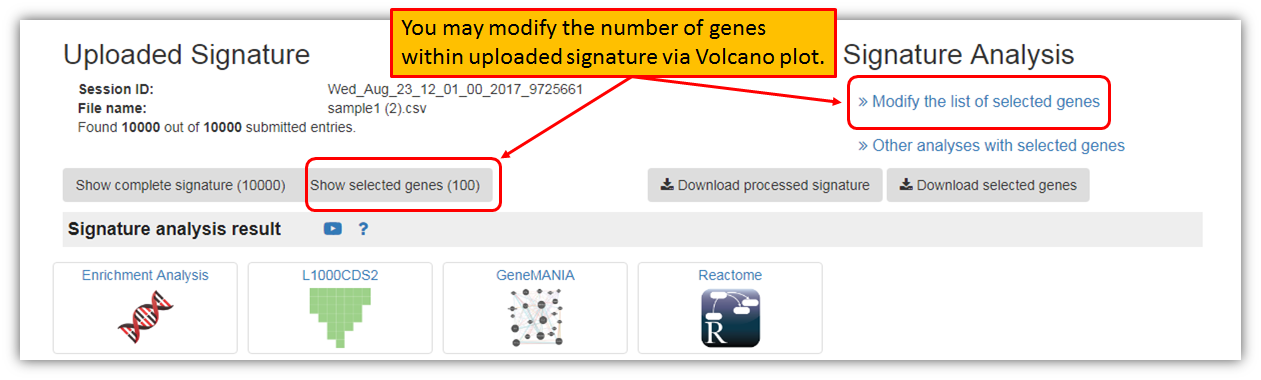The image size is (1261, 380).
Task: Click the sample1 (2).csv file name
Action: pyautogui.click(x=377, y=108)
